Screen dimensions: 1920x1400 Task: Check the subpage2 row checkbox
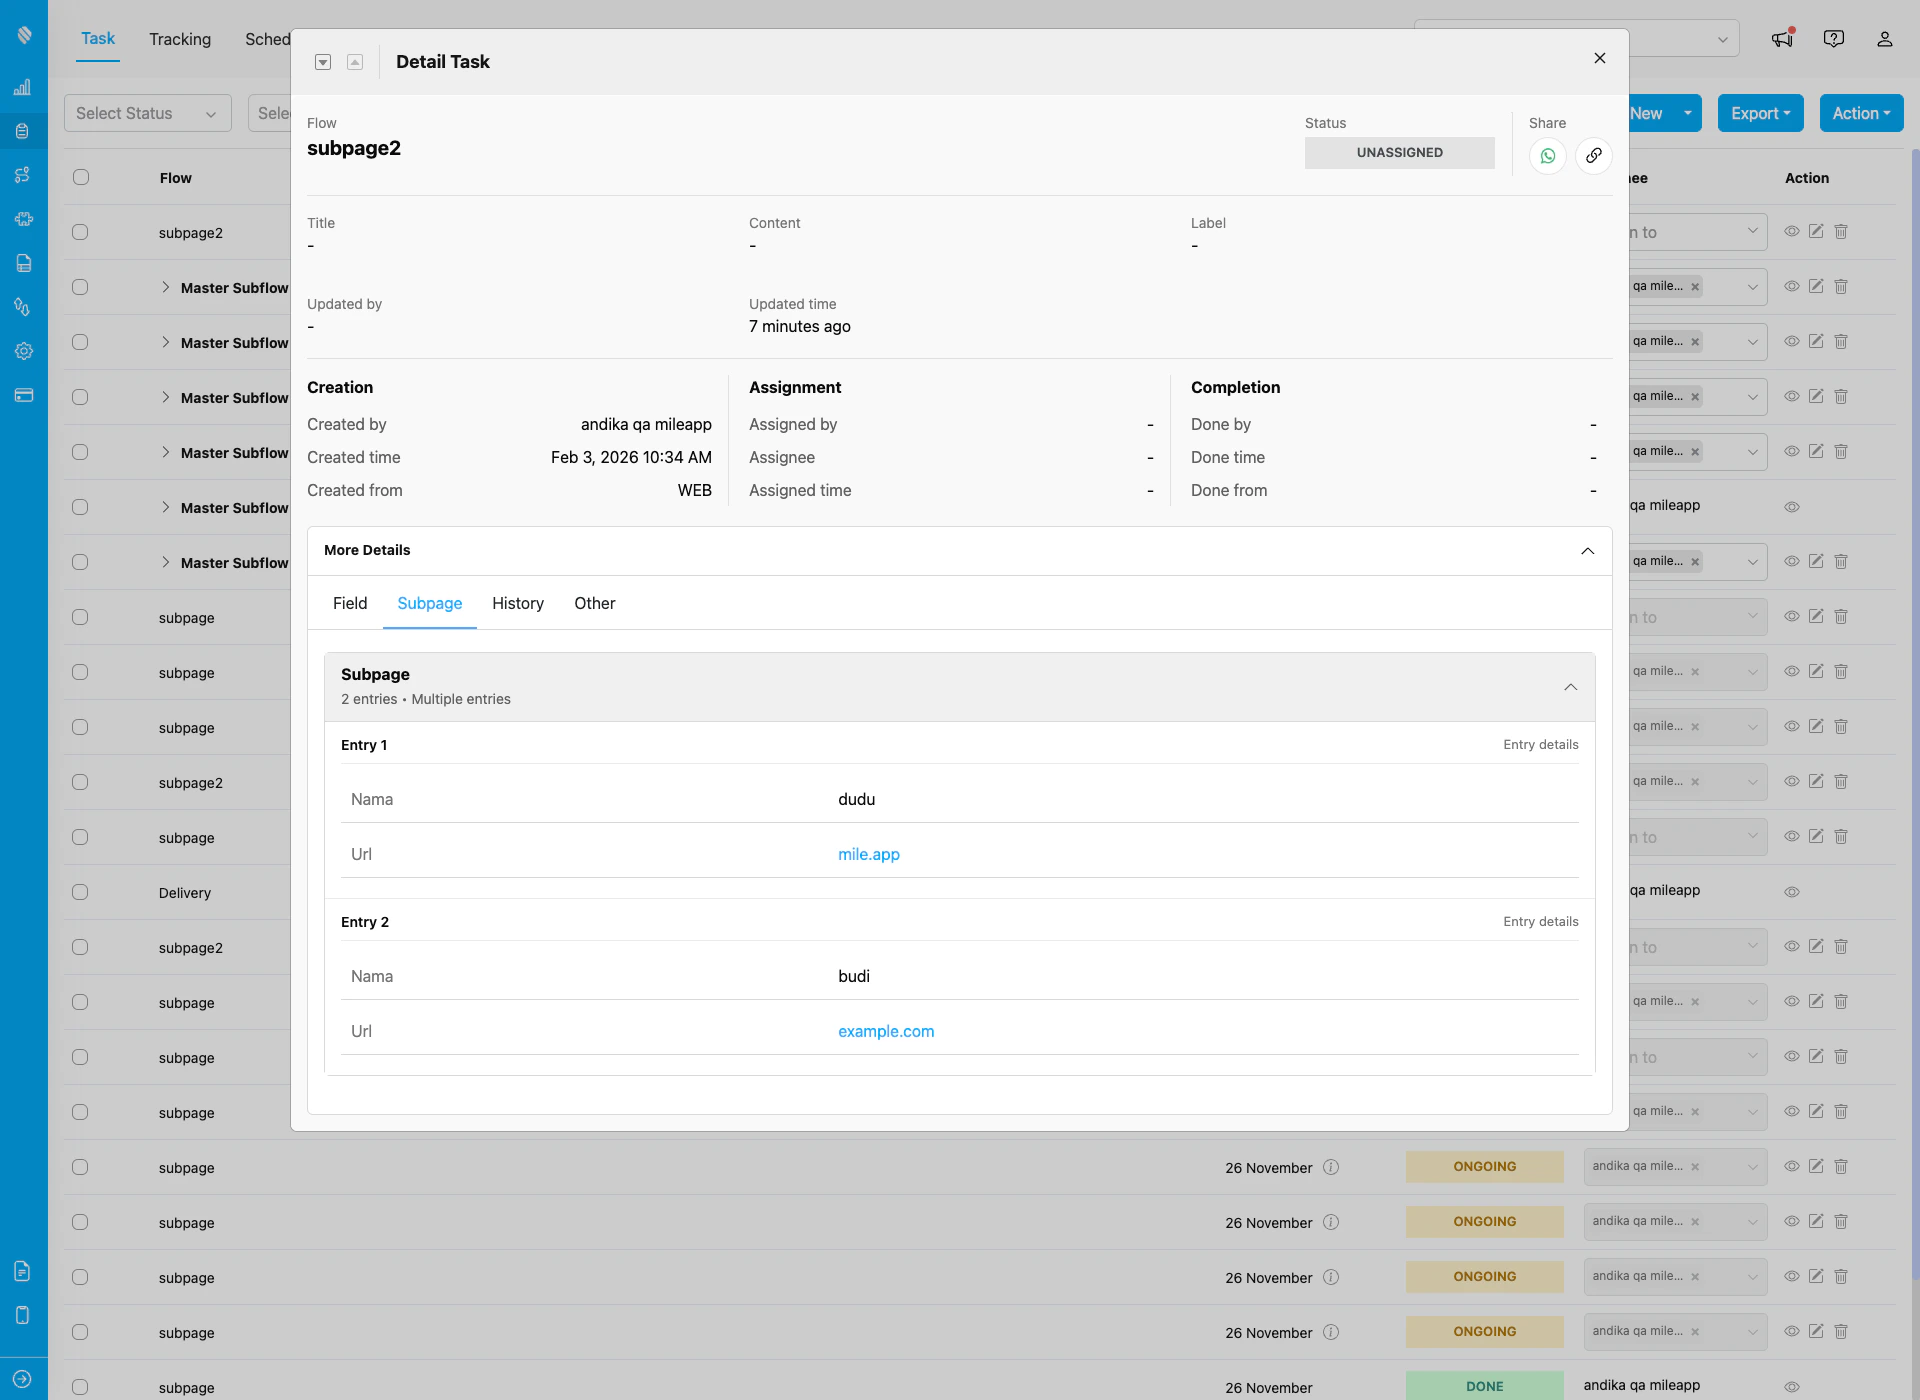click(80, 232)
